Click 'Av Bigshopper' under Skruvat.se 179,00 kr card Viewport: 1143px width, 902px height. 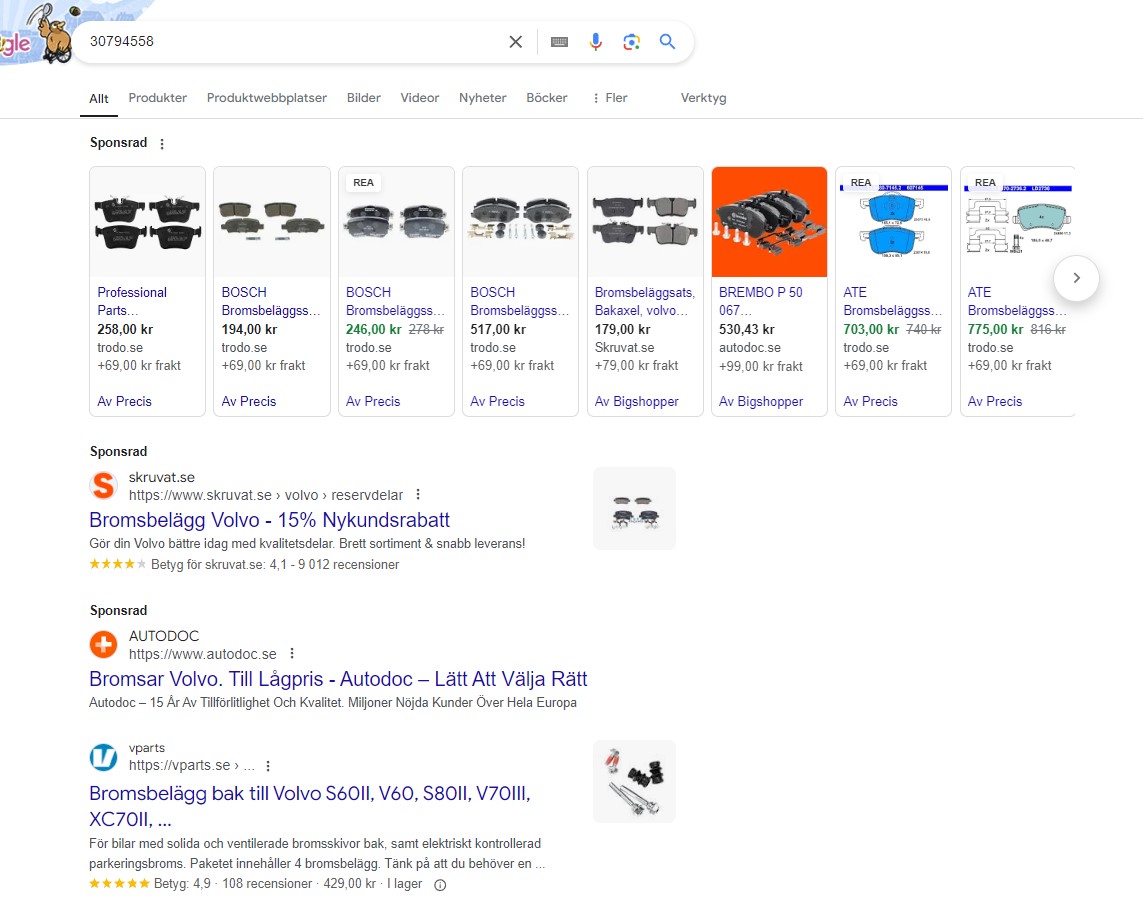coord(636,401)
